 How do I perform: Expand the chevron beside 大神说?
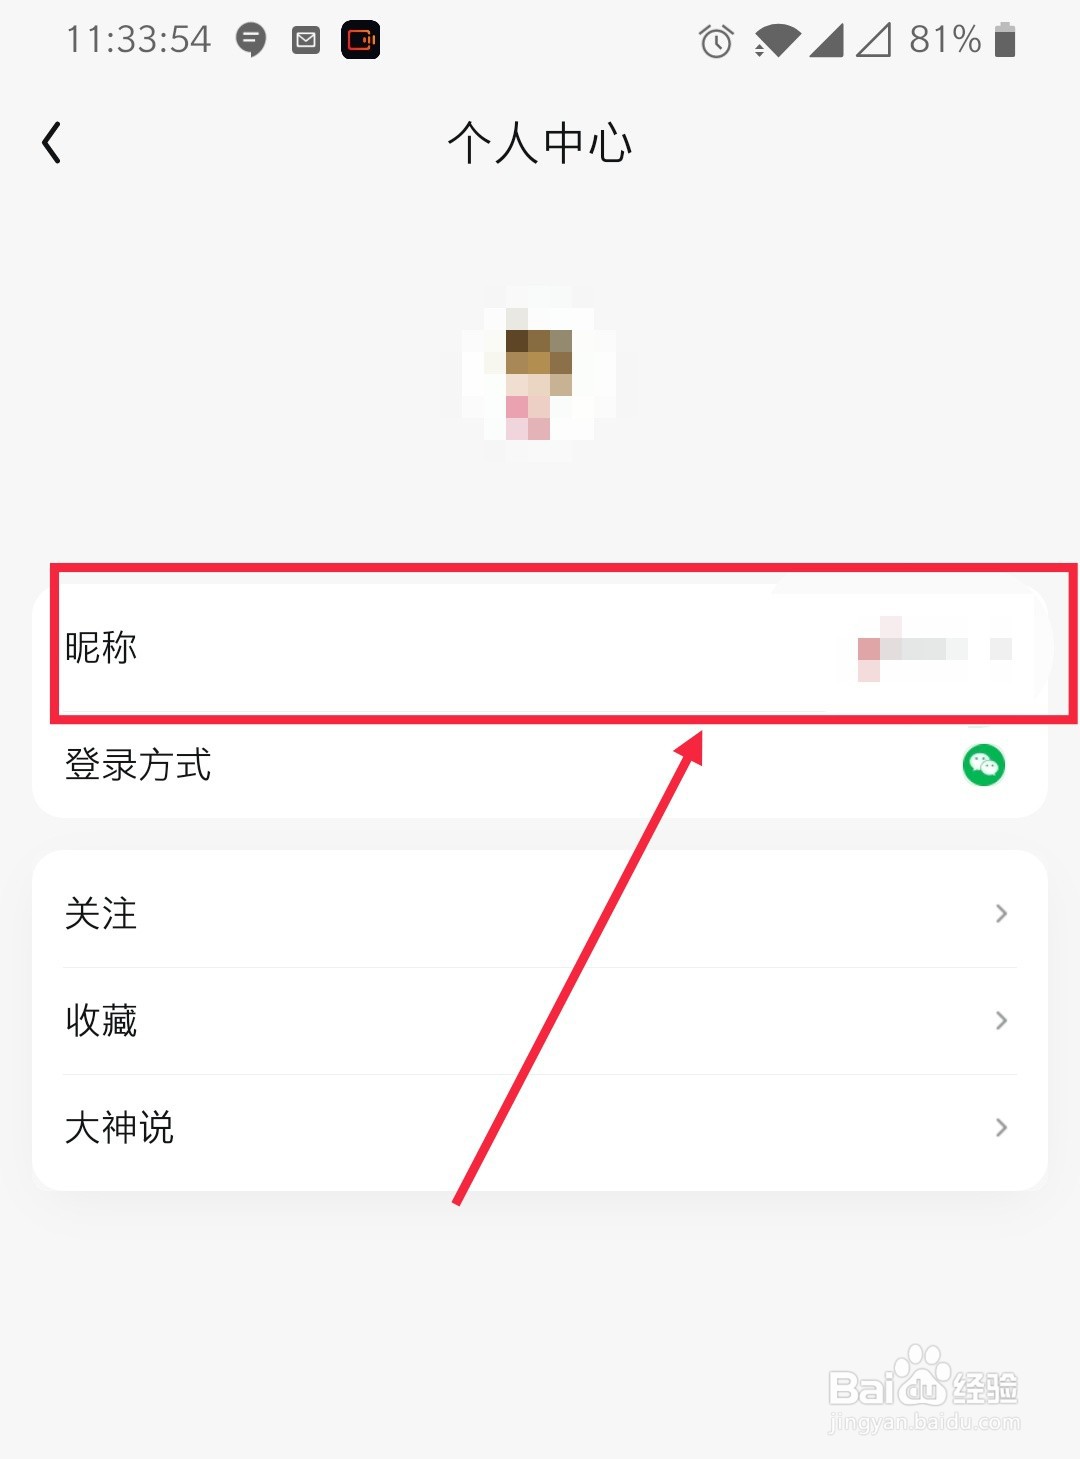(1001, 1128)
